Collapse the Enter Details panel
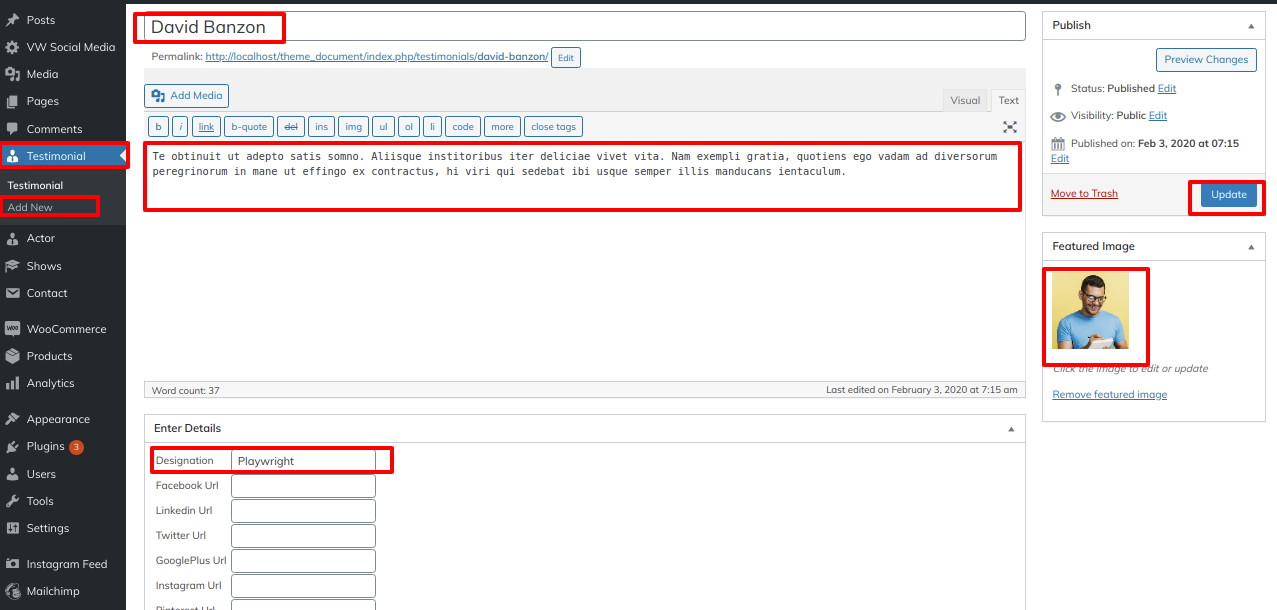Image resolution: width=1277 pixels, height=610 pixels. 1010,429
